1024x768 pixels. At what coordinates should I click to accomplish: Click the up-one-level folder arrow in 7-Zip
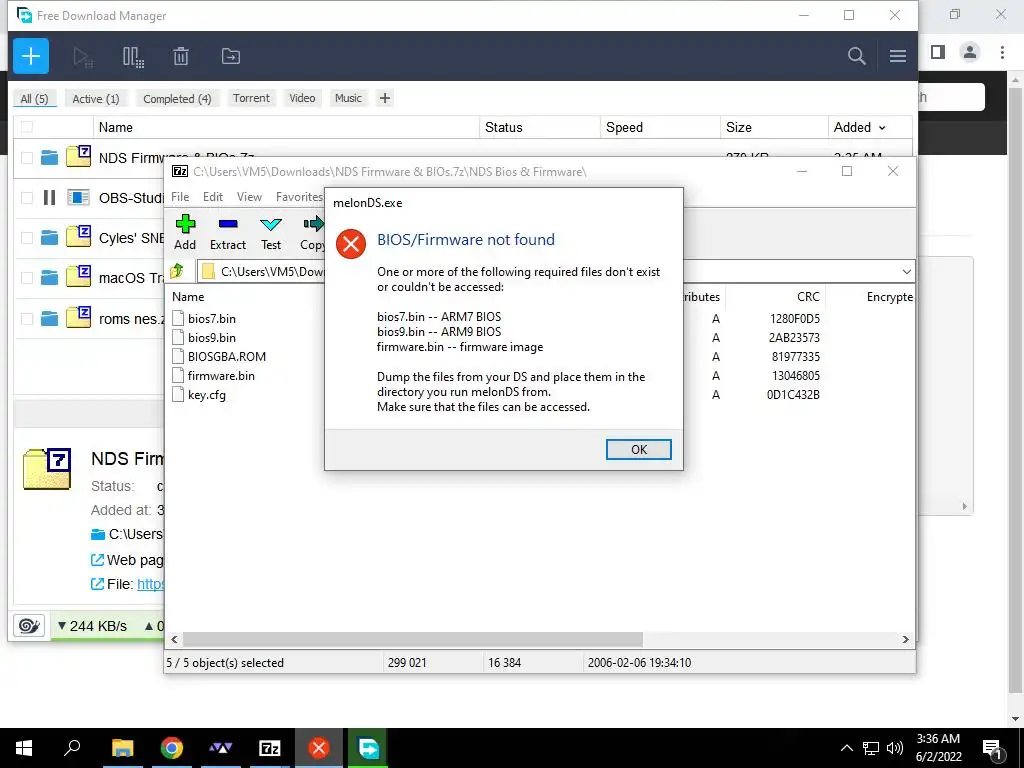(177, 271)
